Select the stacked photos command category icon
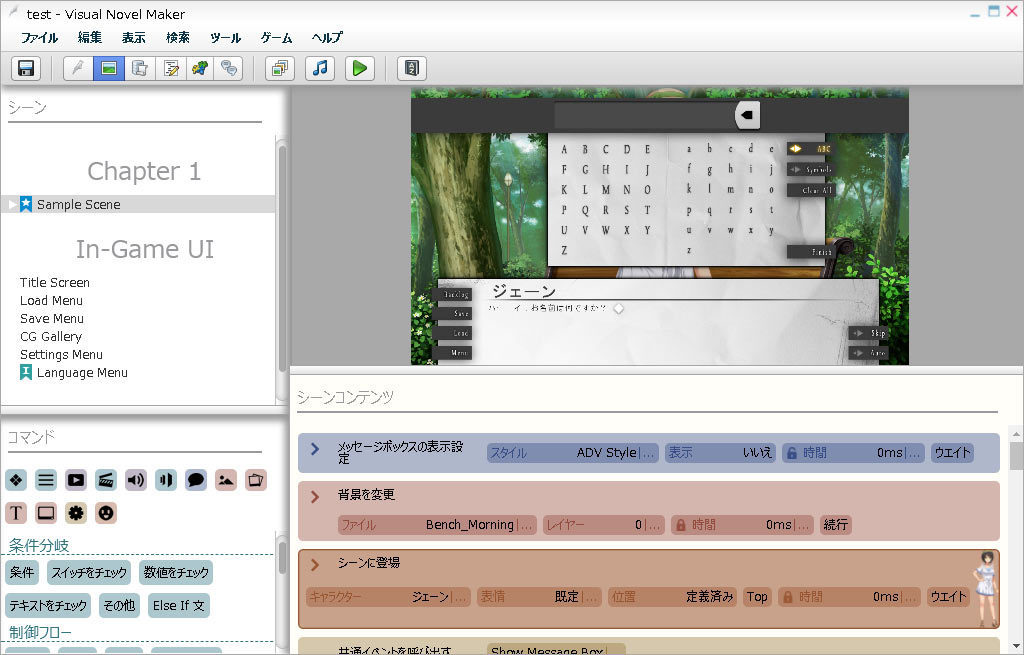Image resolution: width=1024 pixels, height=655 pixels. (256, 480)
